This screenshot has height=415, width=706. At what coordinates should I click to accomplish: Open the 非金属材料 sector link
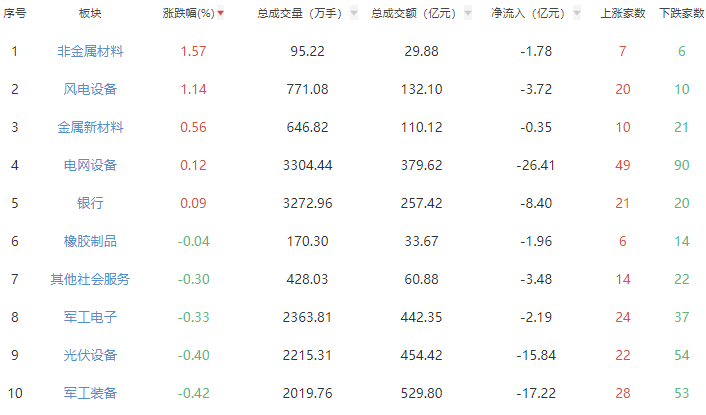pyautogui.click(x=90, y=51)
